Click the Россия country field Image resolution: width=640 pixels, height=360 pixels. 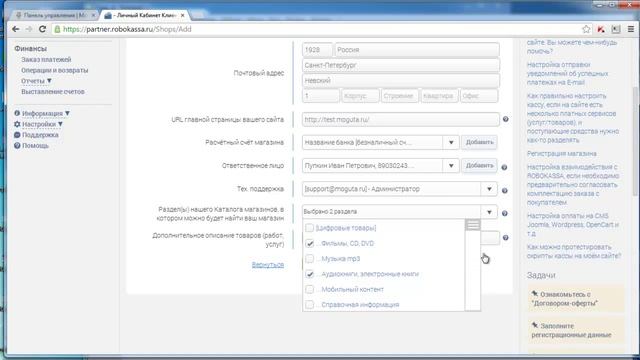click(x=417, y=50)
